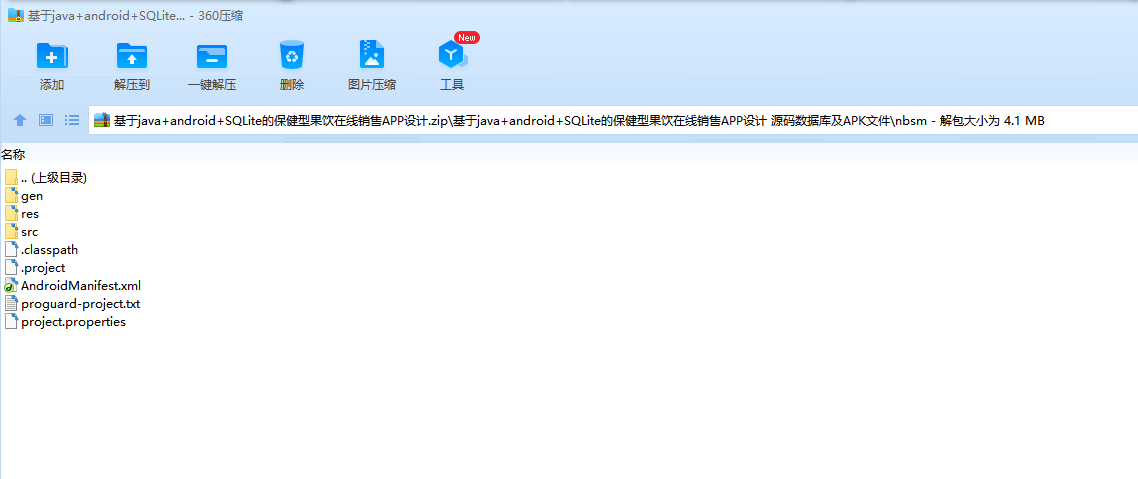Click the parent directory folder icon
Screen dimensions: 1138x479
[x=11, y=178]
